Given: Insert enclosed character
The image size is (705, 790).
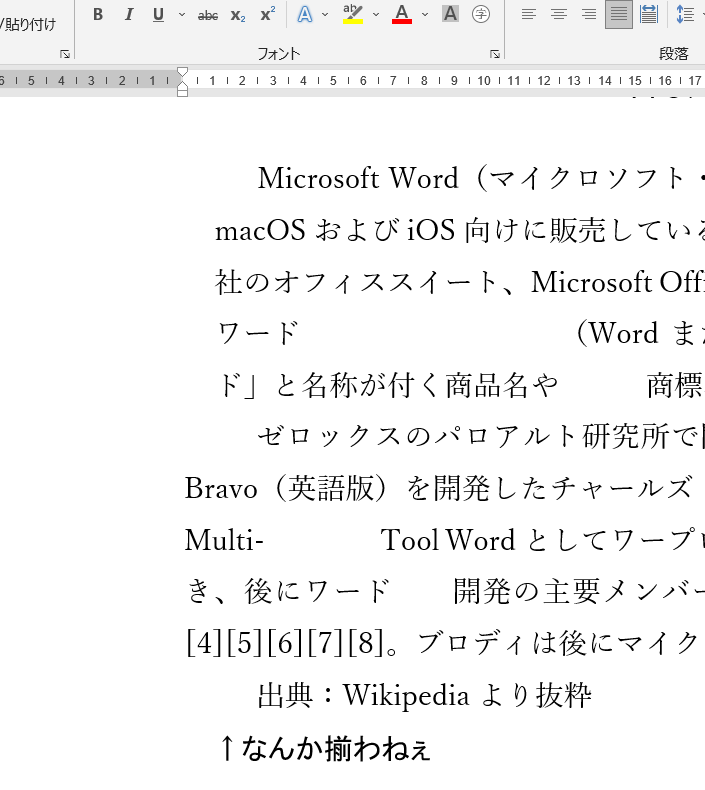Looking at the screenshot, I should click(x=481, y=14).
